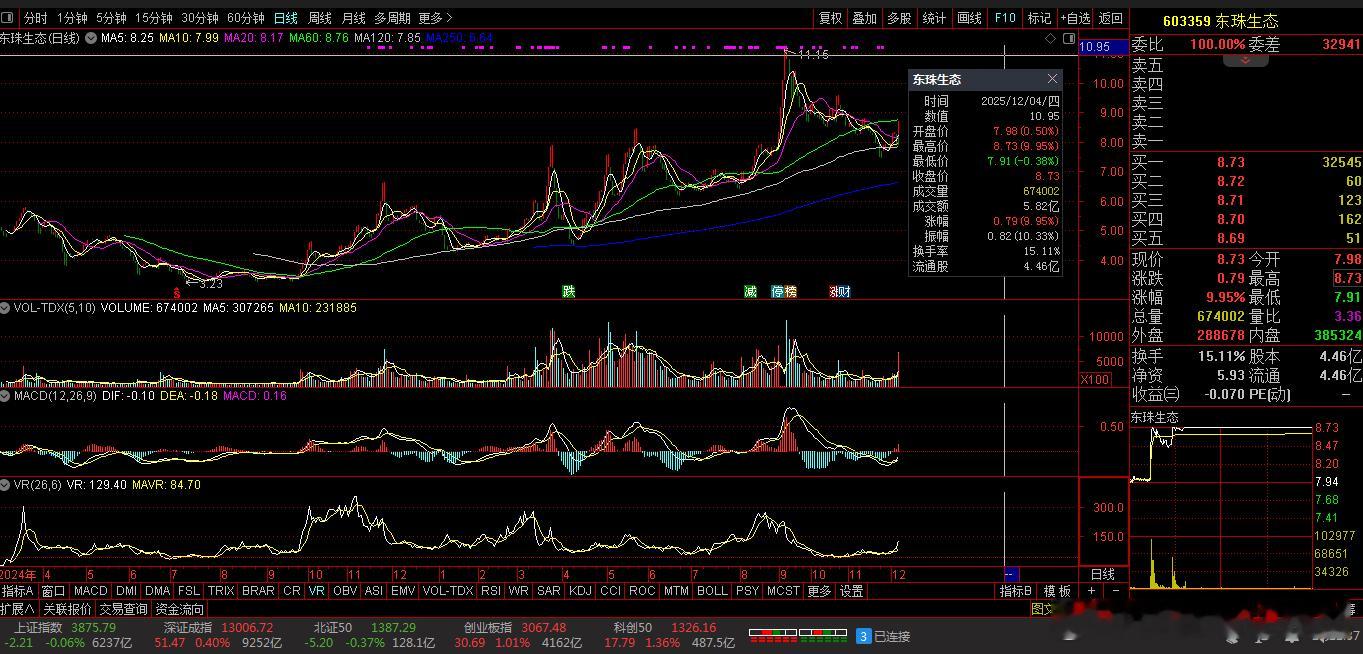Open the 指标A indicator group tab
This screenshot has height=654, width=1363.
18,591
